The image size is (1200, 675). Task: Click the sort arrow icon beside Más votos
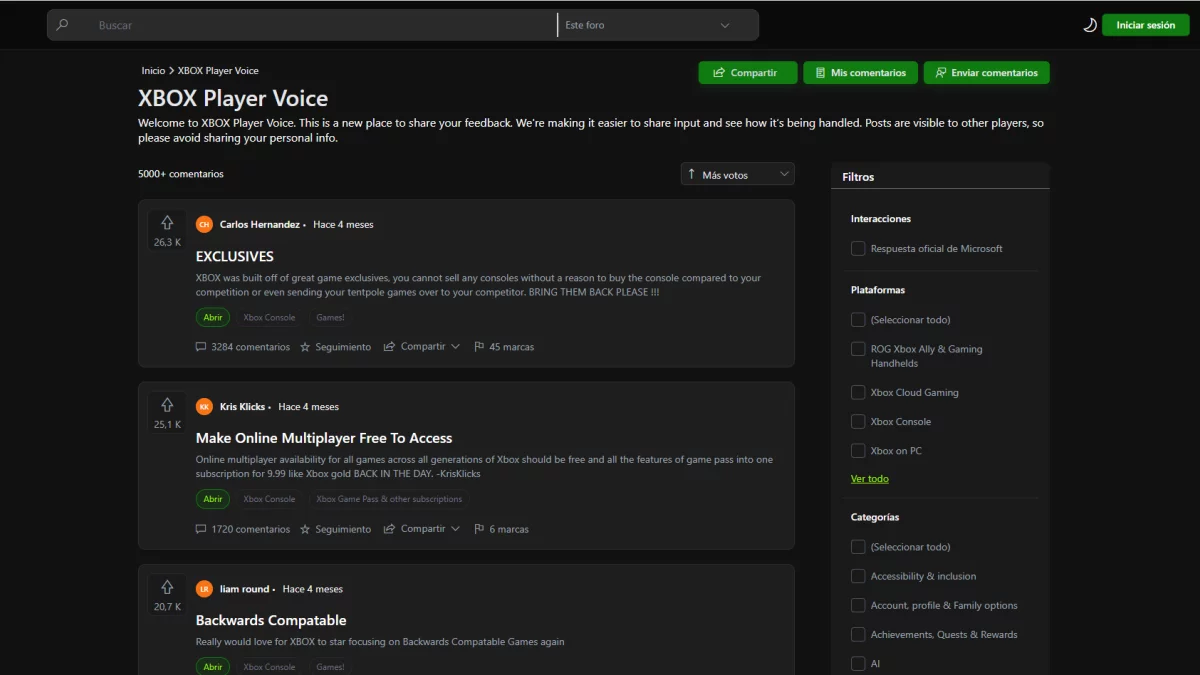coord(691,174)
